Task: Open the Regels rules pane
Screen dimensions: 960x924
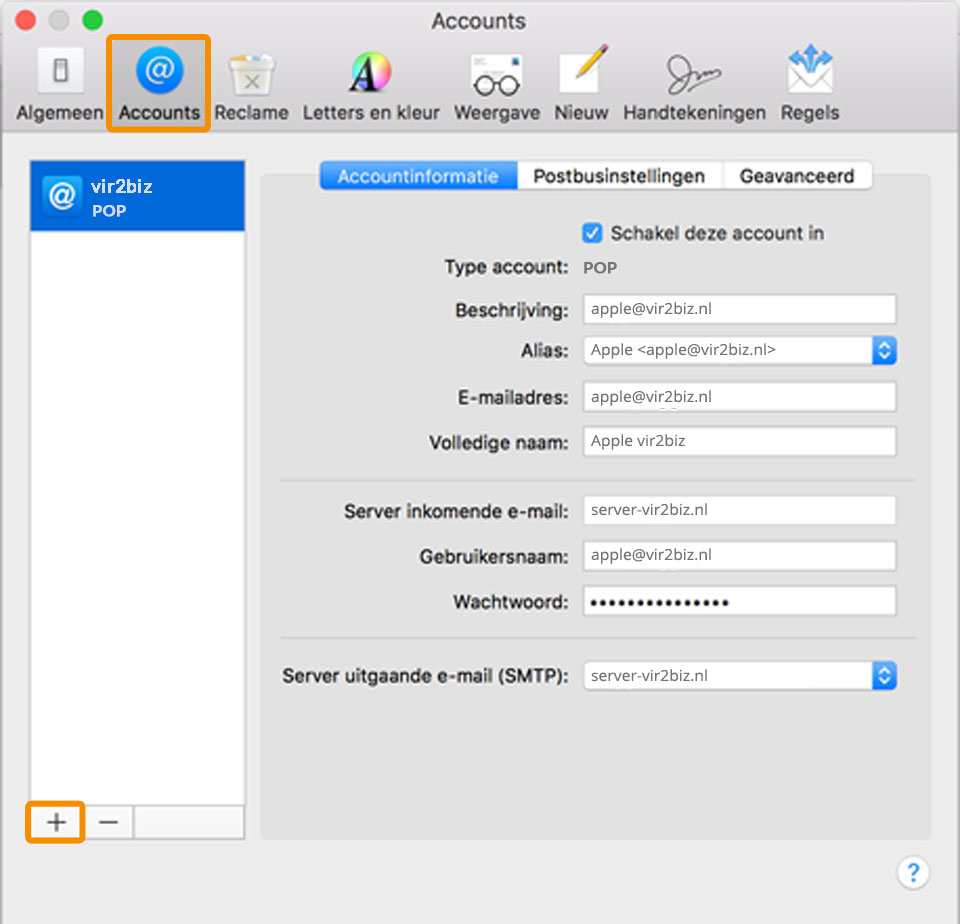Action: (x=810, y=84)
